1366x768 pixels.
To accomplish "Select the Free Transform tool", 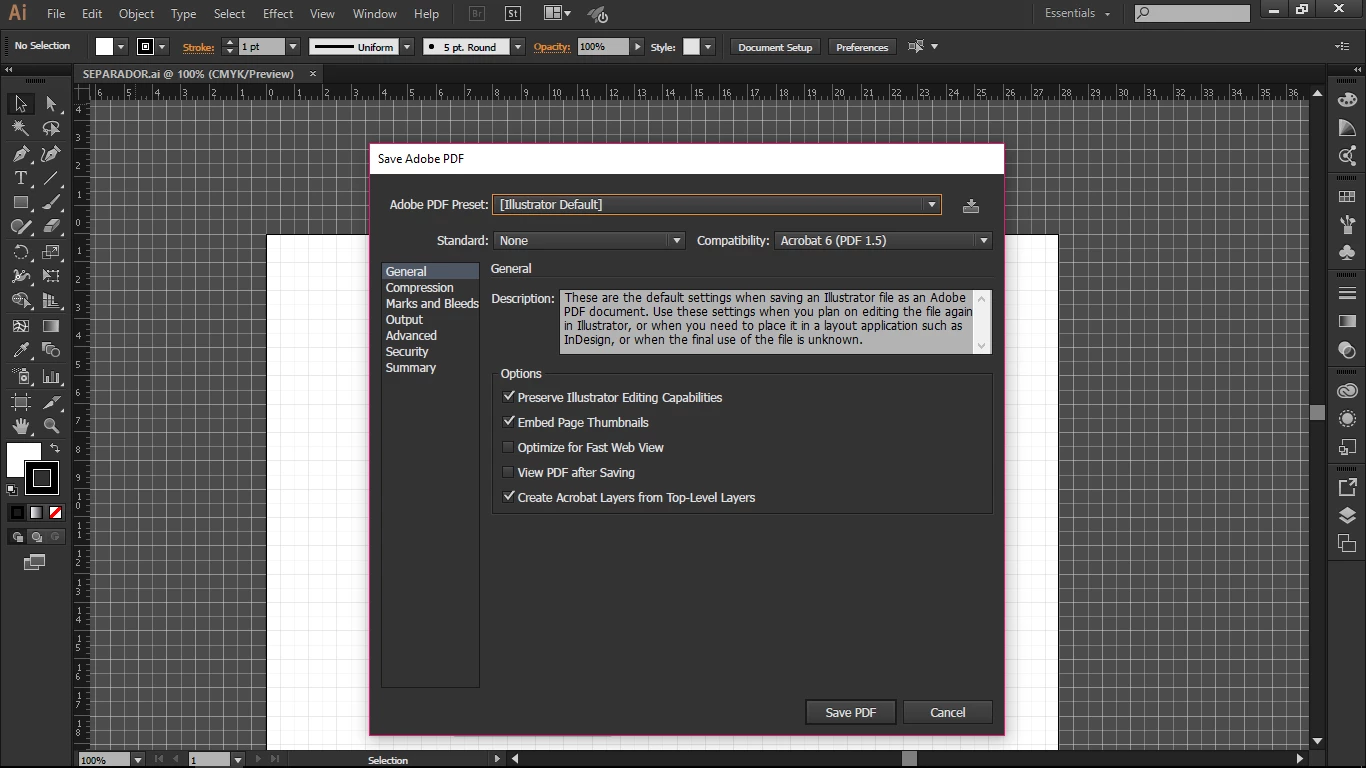I will point(51,276).
